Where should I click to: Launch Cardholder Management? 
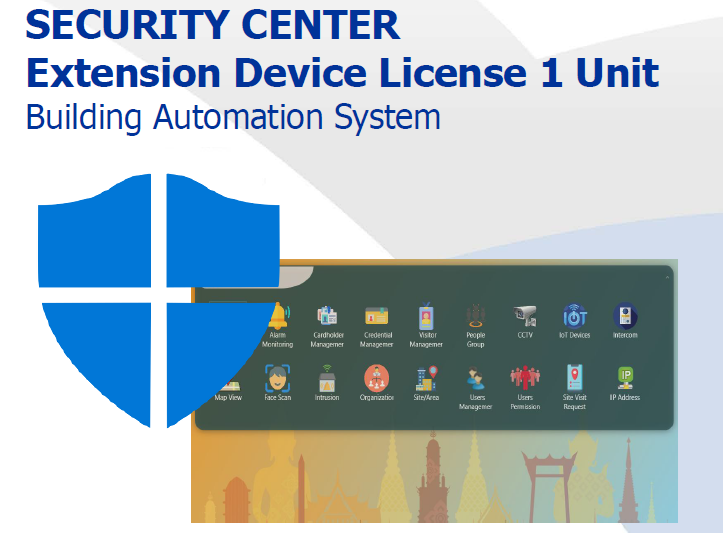tap(327, 318)
